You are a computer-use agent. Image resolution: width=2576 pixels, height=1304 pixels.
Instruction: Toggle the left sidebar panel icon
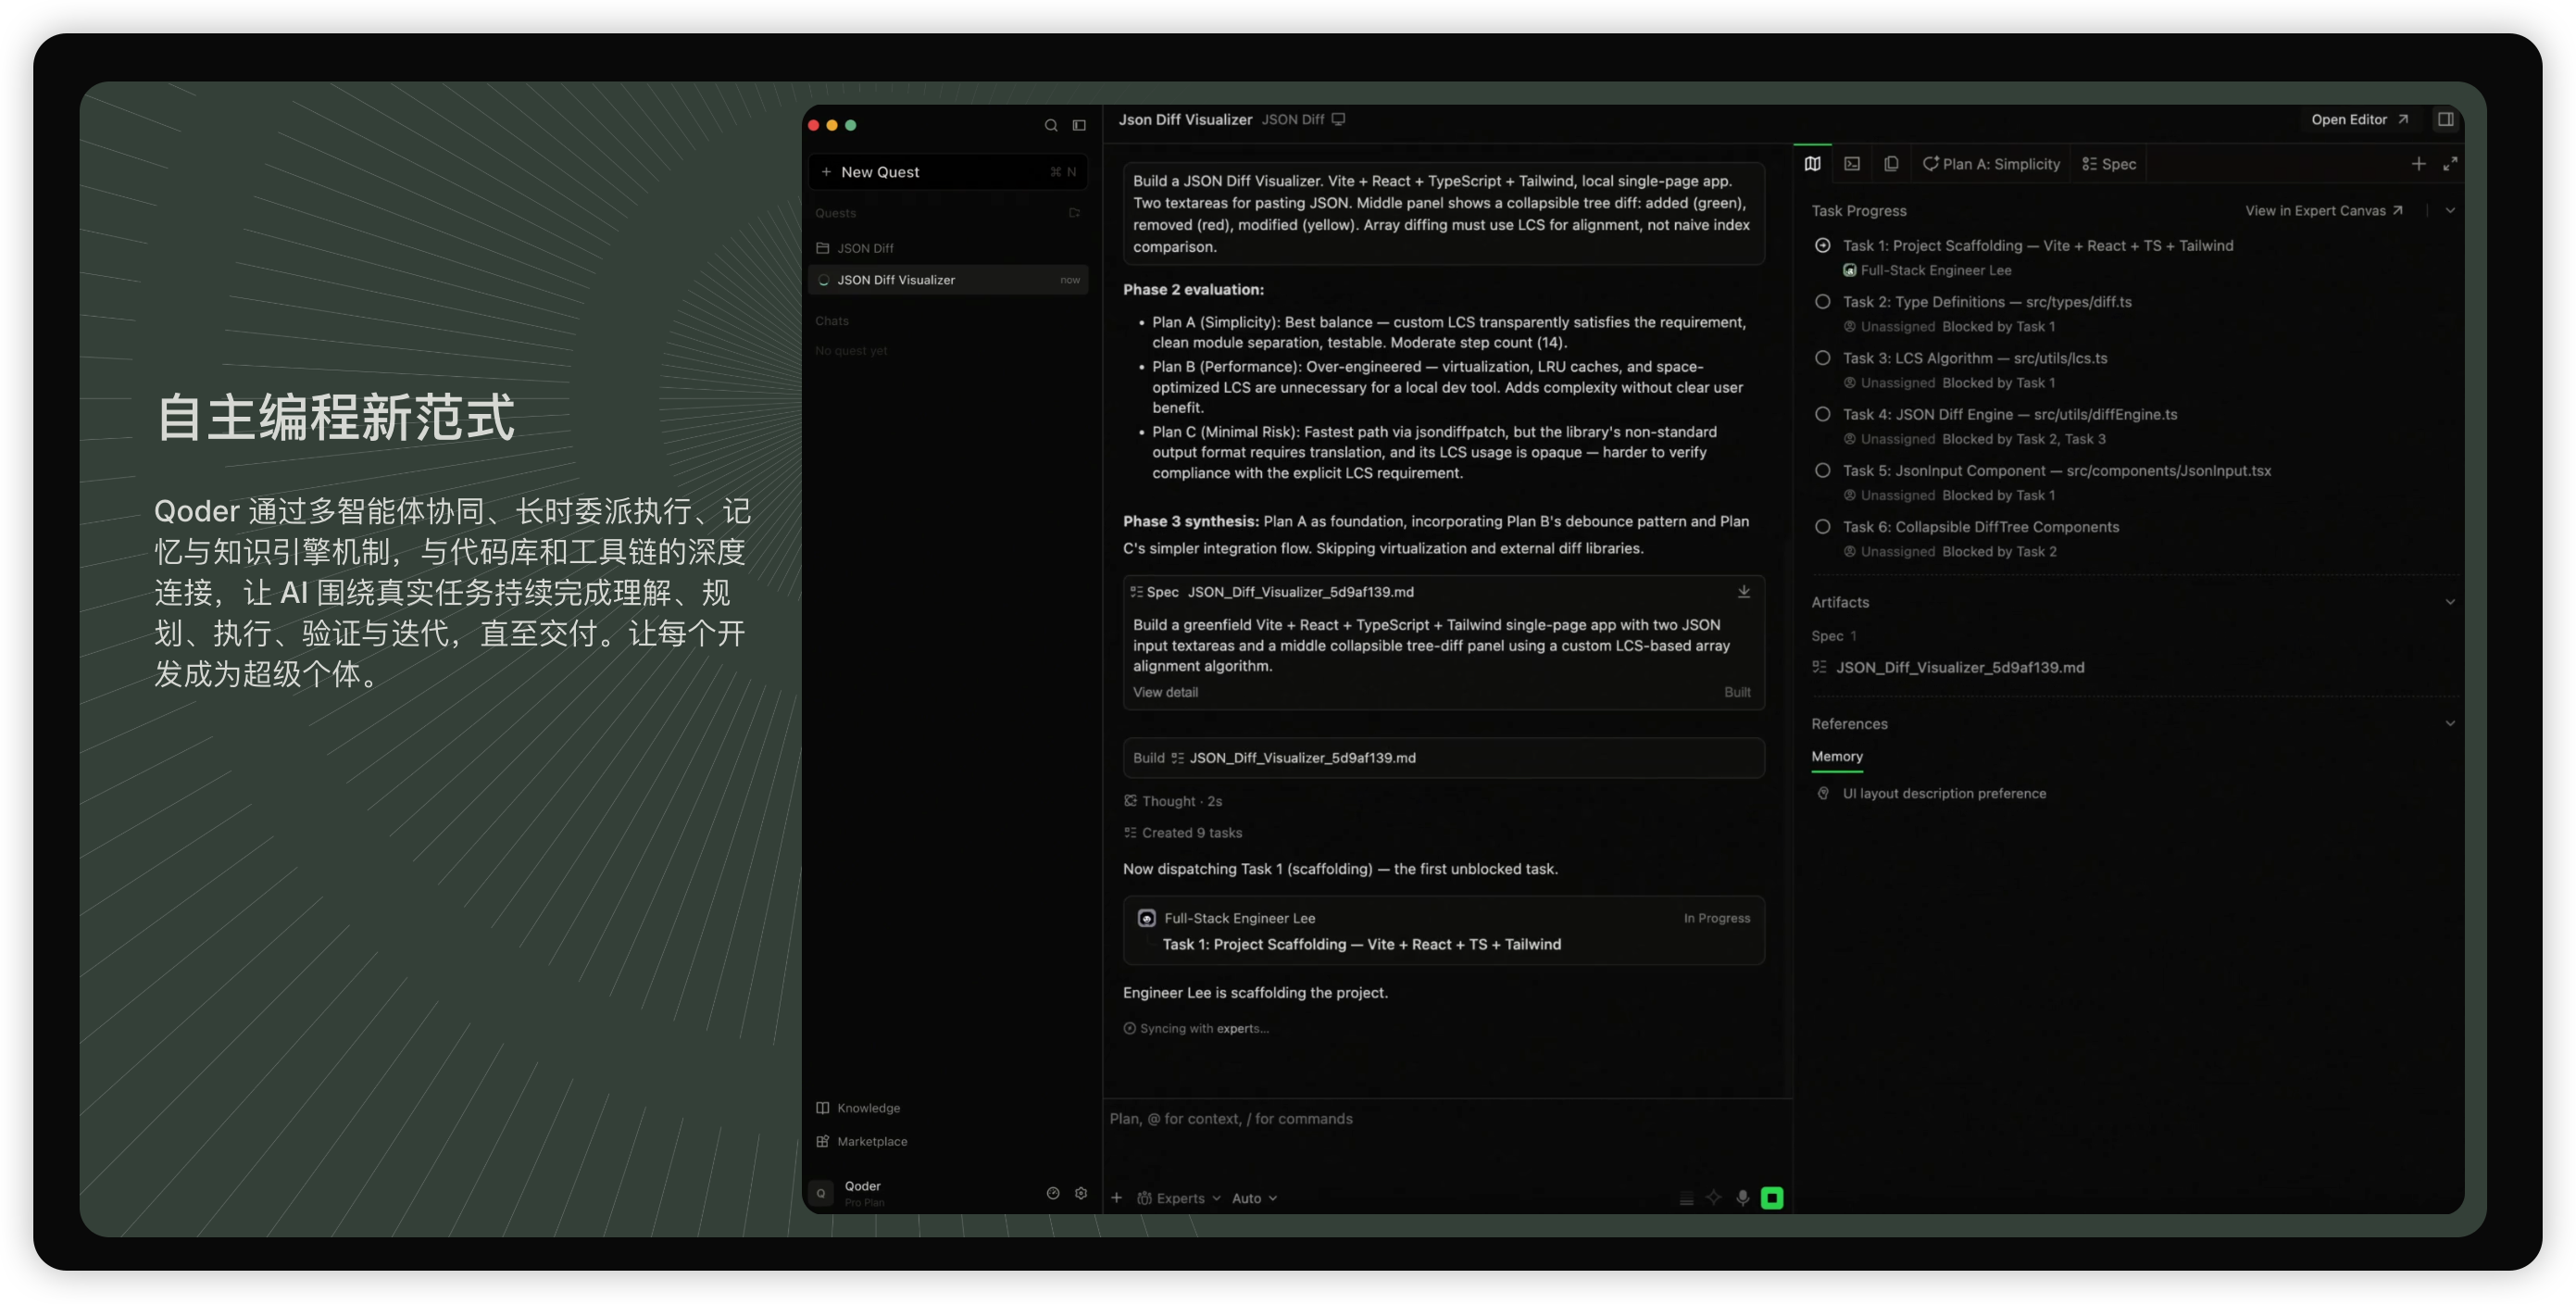tap(1079, 125)
